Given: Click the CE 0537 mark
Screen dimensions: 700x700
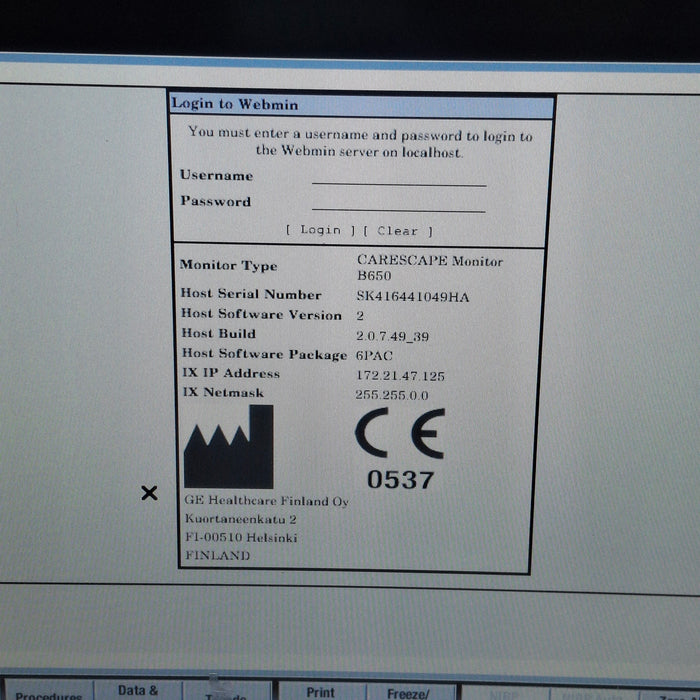Looking at the screenshot, I should pos(400,448).
